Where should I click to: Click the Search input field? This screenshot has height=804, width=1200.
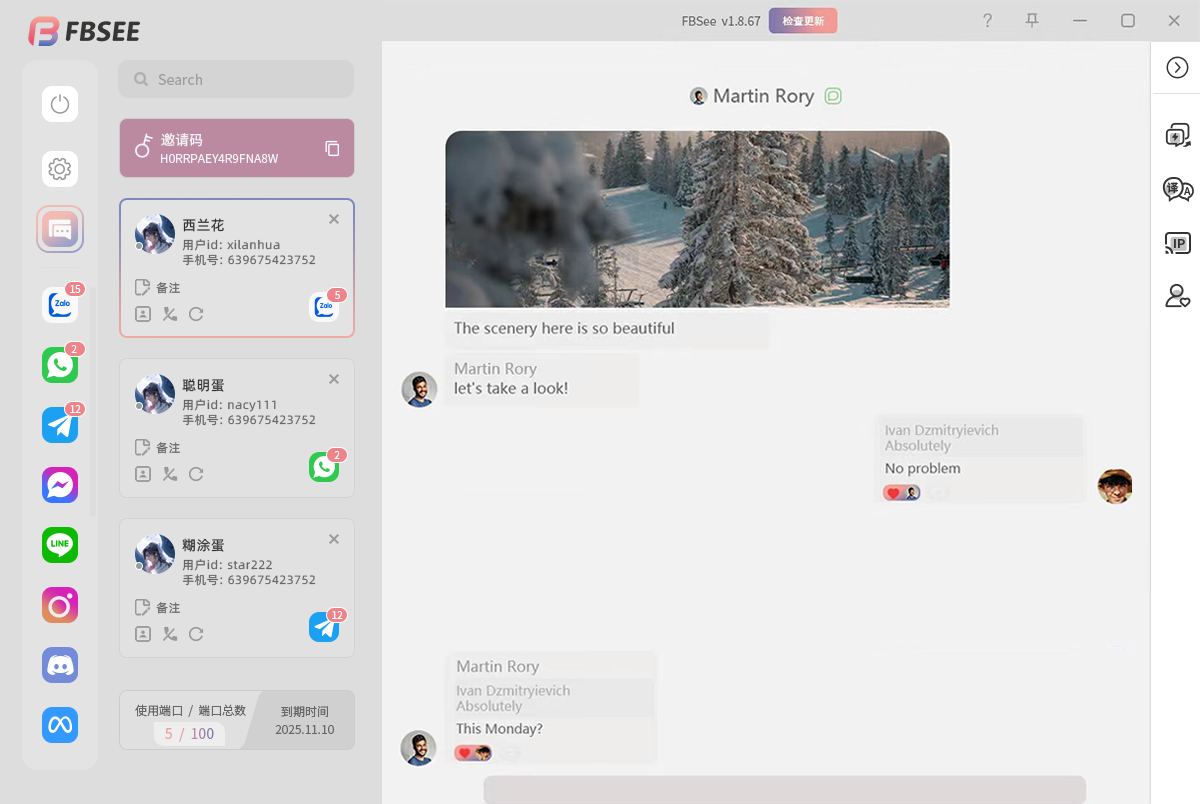click(236, 79)
